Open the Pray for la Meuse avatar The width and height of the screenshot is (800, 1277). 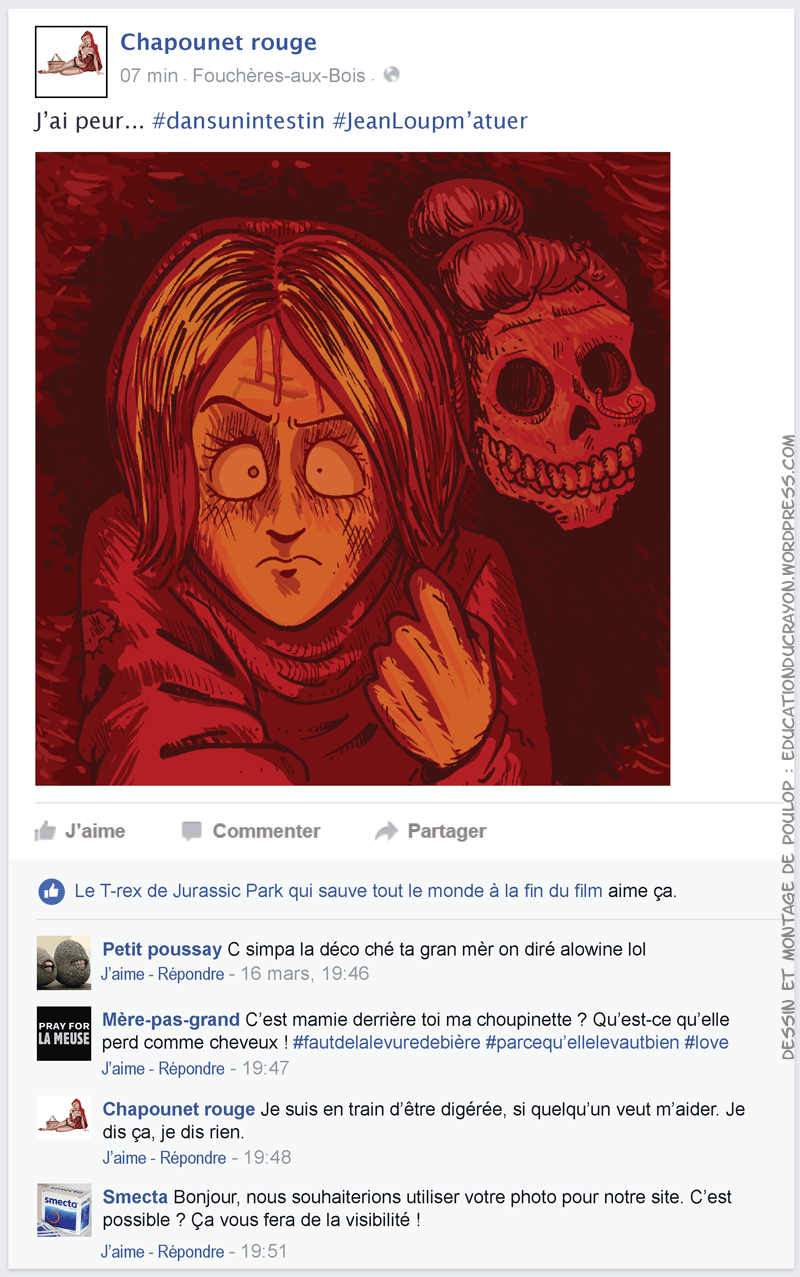tap(64, 1033)
